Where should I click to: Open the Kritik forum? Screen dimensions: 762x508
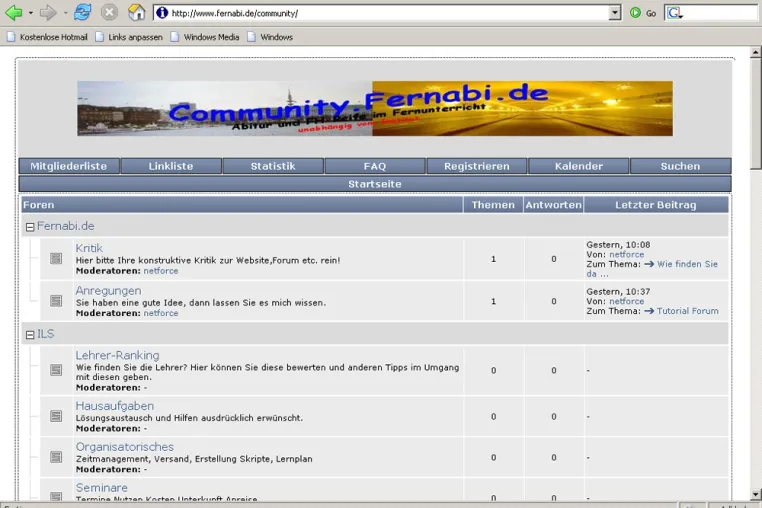[x=89, y=248]
